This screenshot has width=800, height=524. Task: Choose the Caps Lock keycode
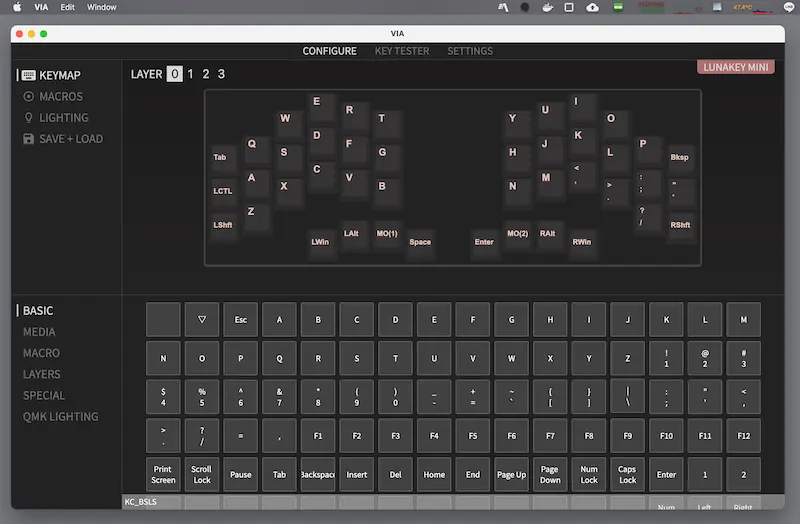(628, 475)
